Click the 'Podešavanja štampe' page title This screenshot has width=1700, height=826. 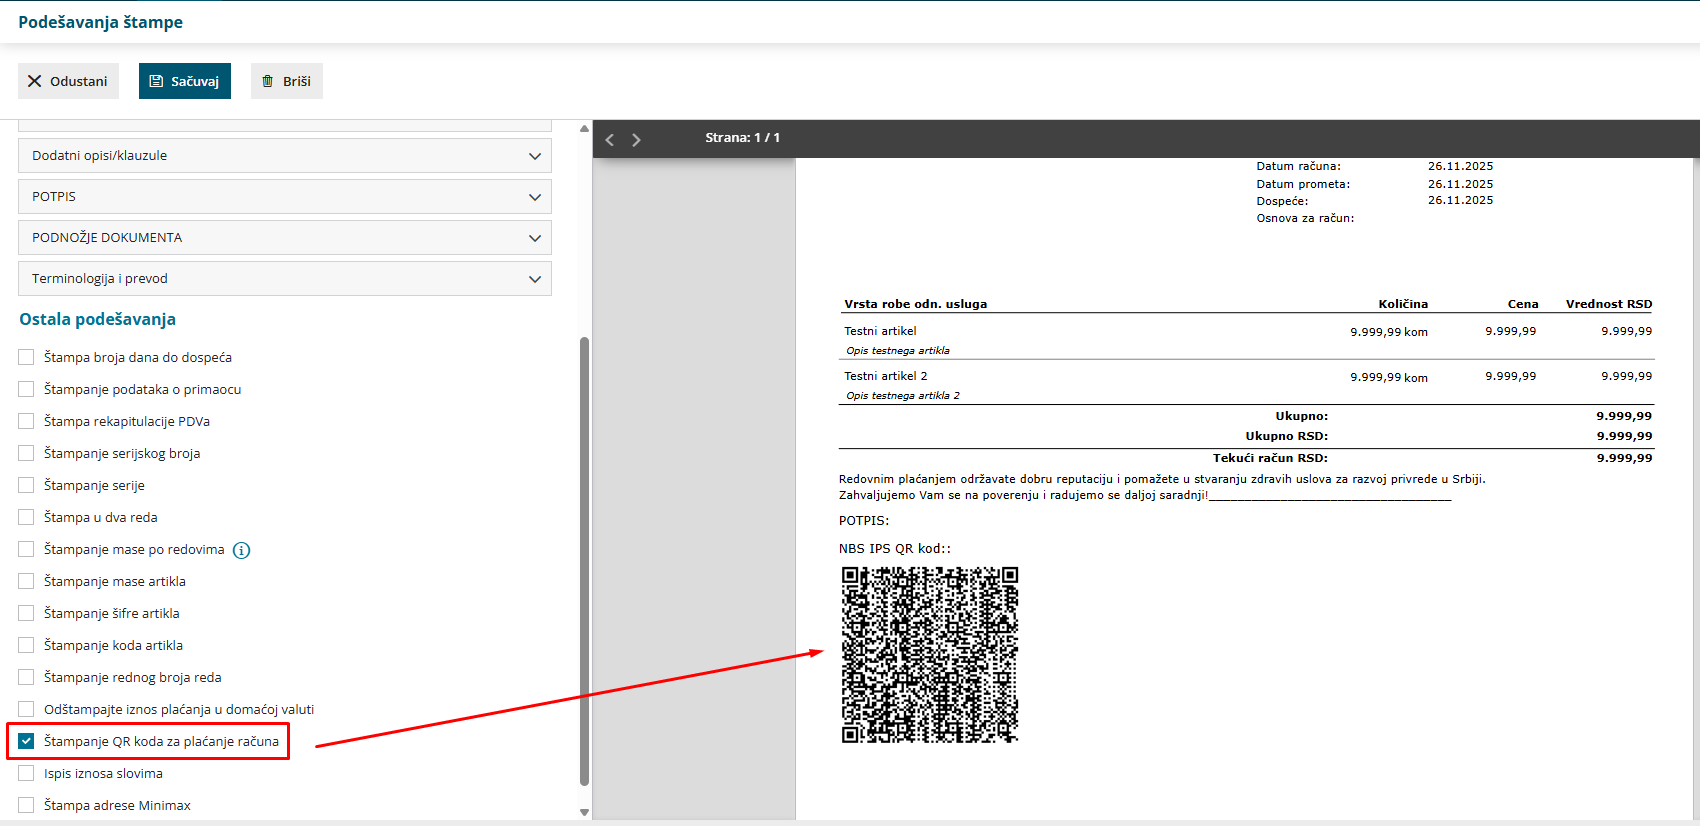[x=100, y=22]
